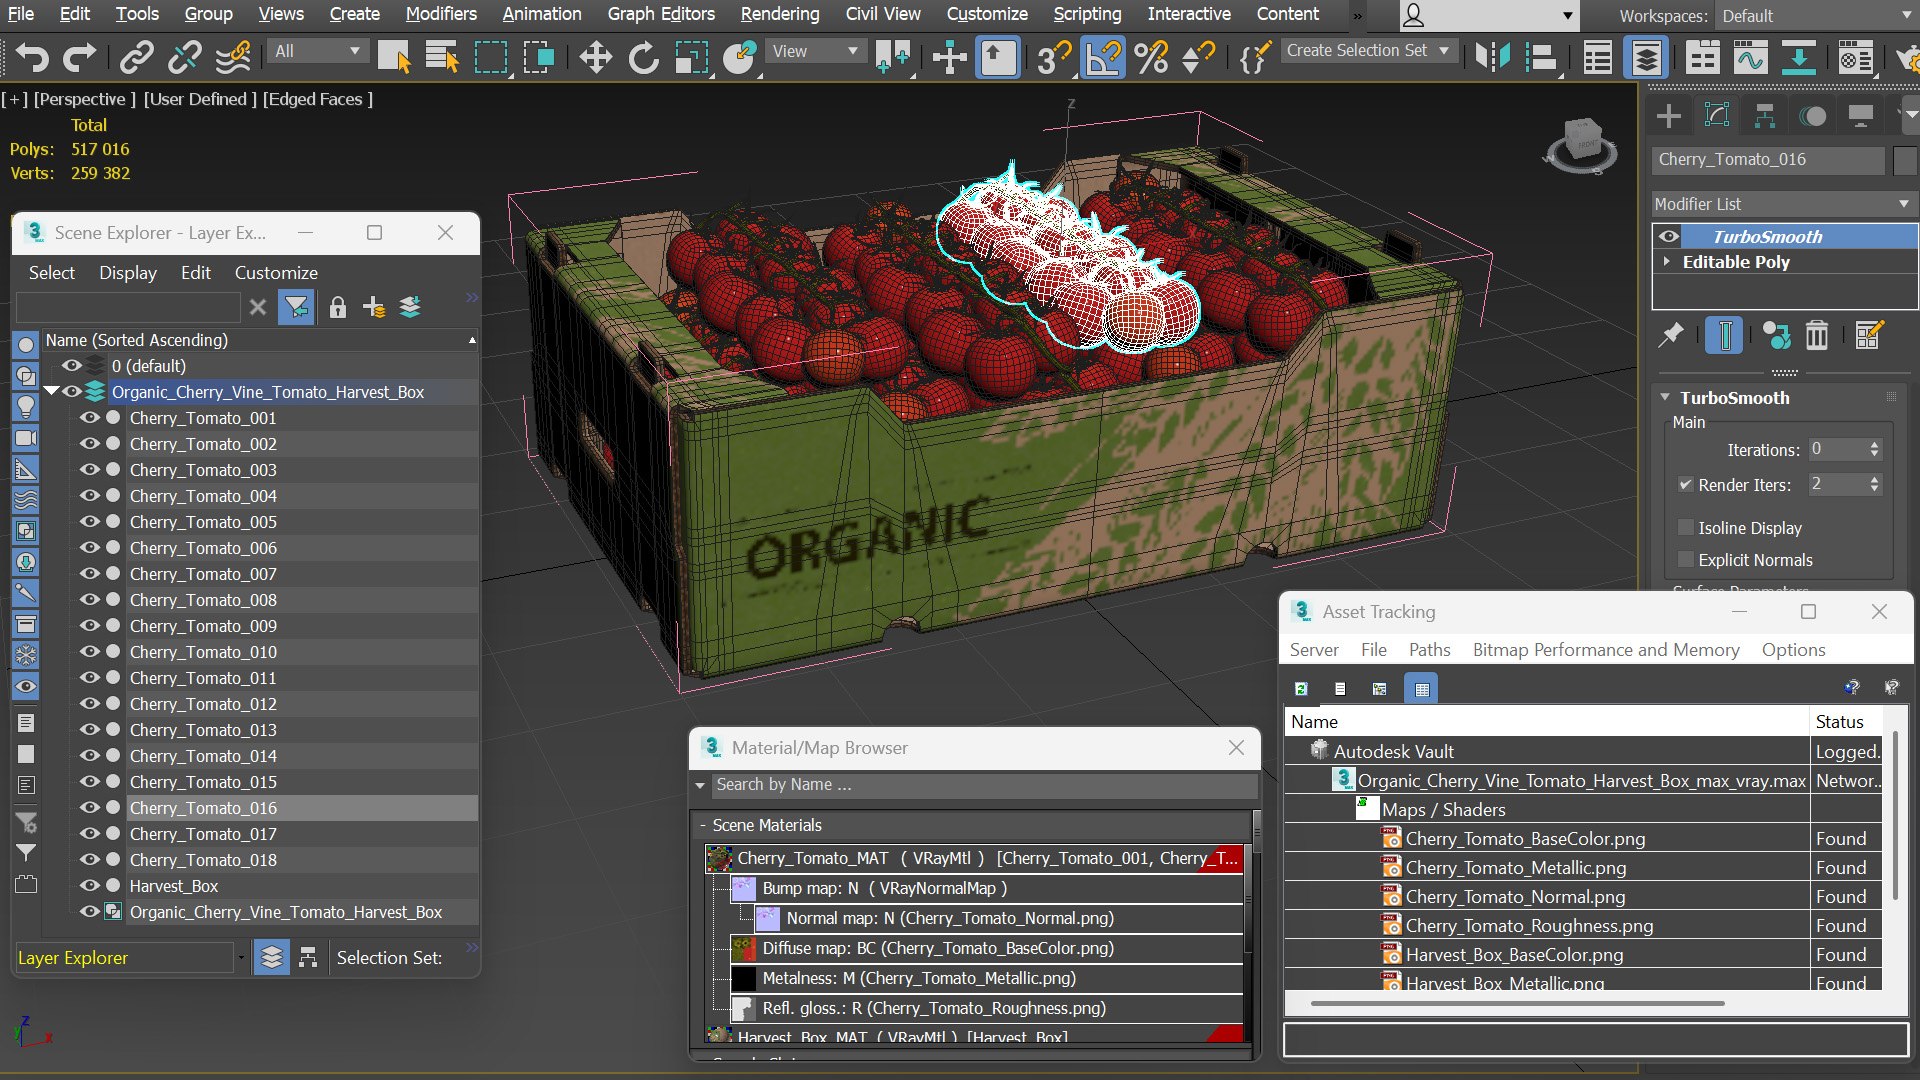Click Cherry_Tomato_MAT material entry

pyautogui.click(x=975, y=858)
